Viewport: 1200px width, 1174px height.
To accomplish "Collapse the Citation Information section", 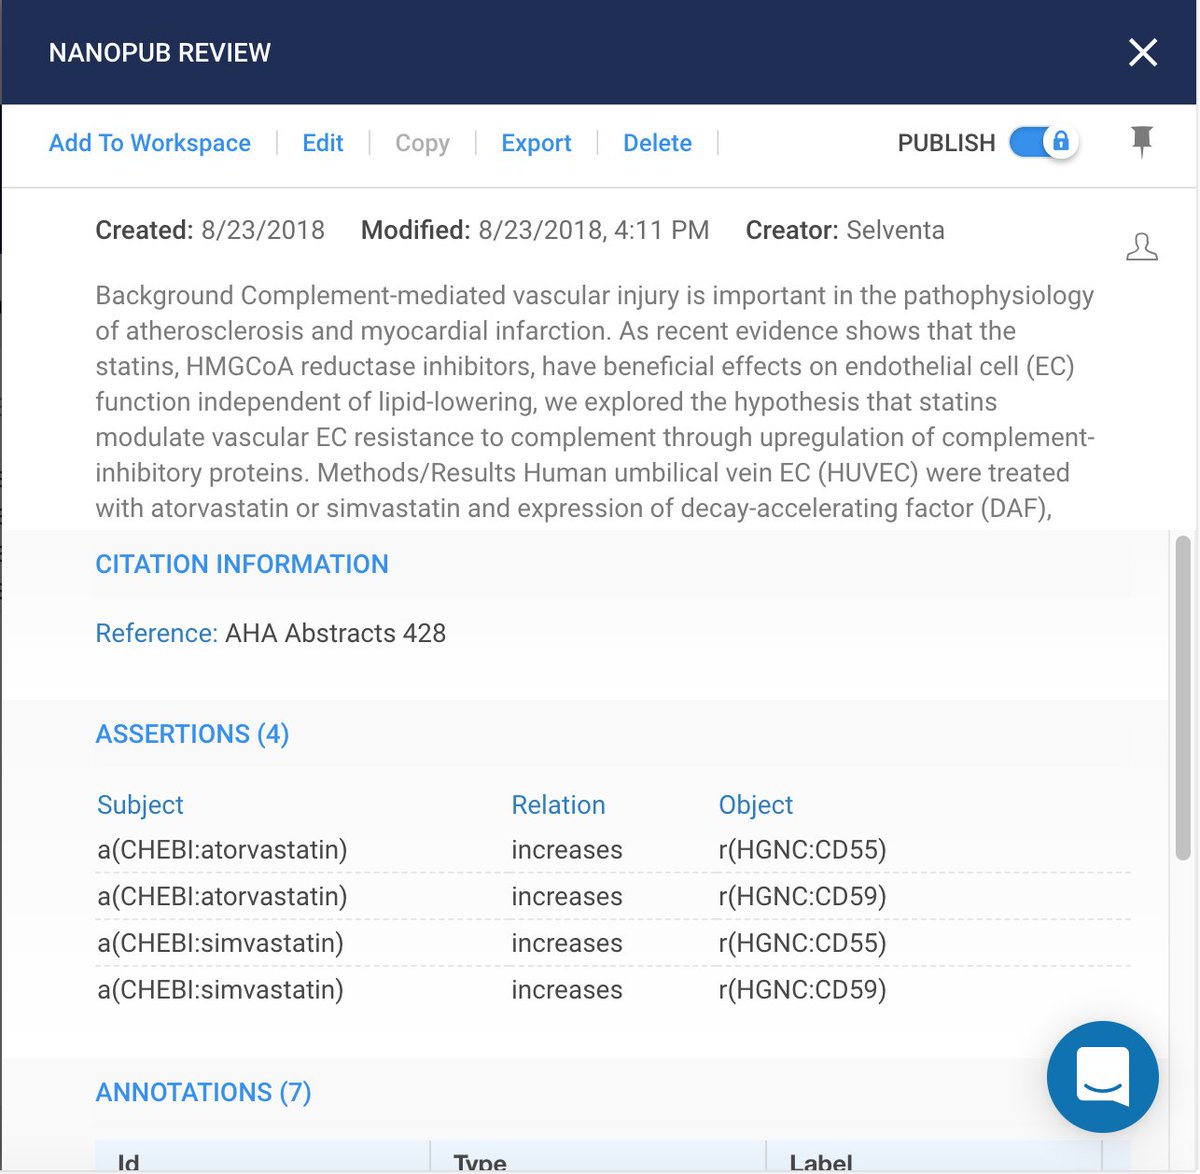I will point(242,564).
